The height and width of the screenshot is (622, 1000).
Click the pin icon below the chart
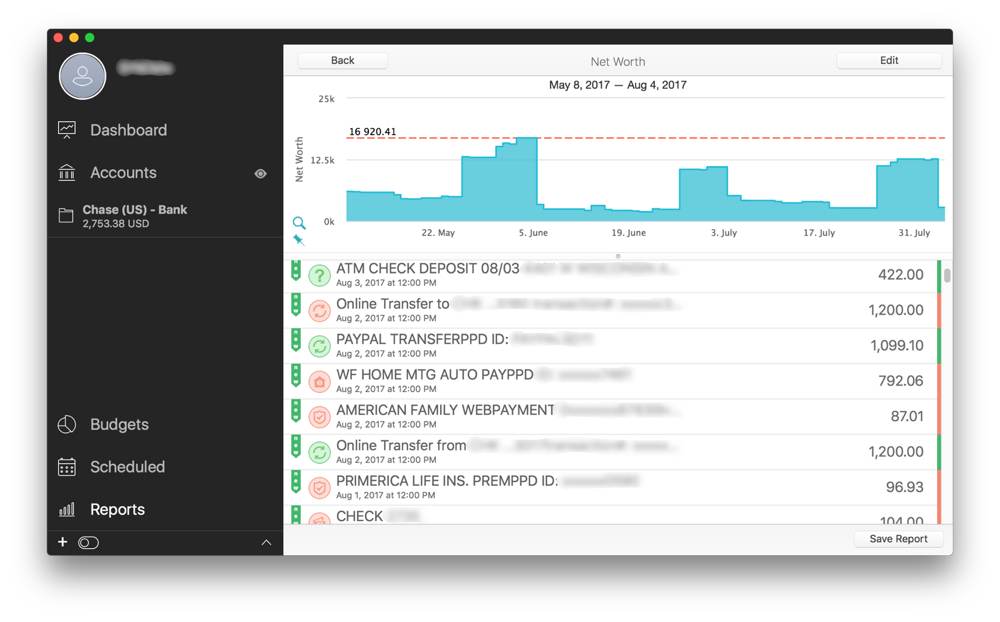(299, 240)
